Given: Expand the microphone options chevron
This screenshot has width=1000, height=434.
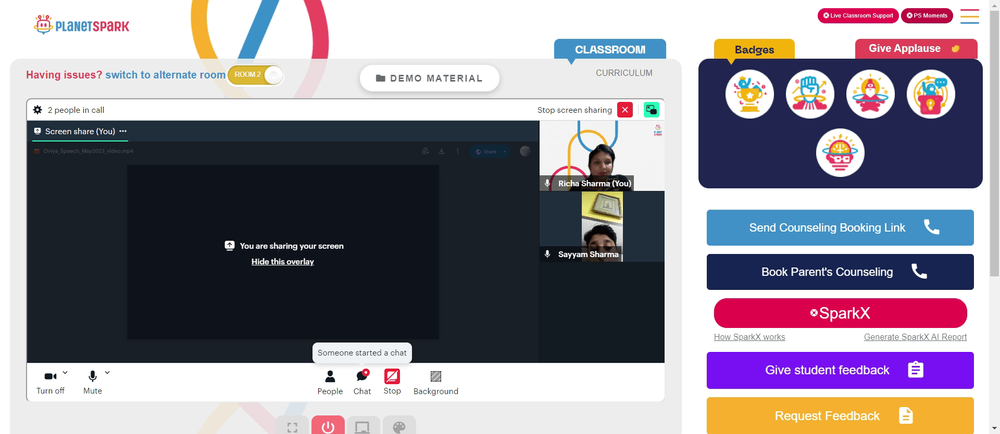Looking at the screenshot, I should point(107,372).
